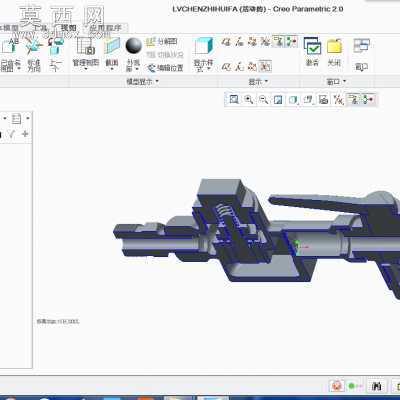This screenshot has height=400, width=400.
Task: Expand the 外观库 dropdown arrow
Action: pyautogui.click(x=137, y=69)
